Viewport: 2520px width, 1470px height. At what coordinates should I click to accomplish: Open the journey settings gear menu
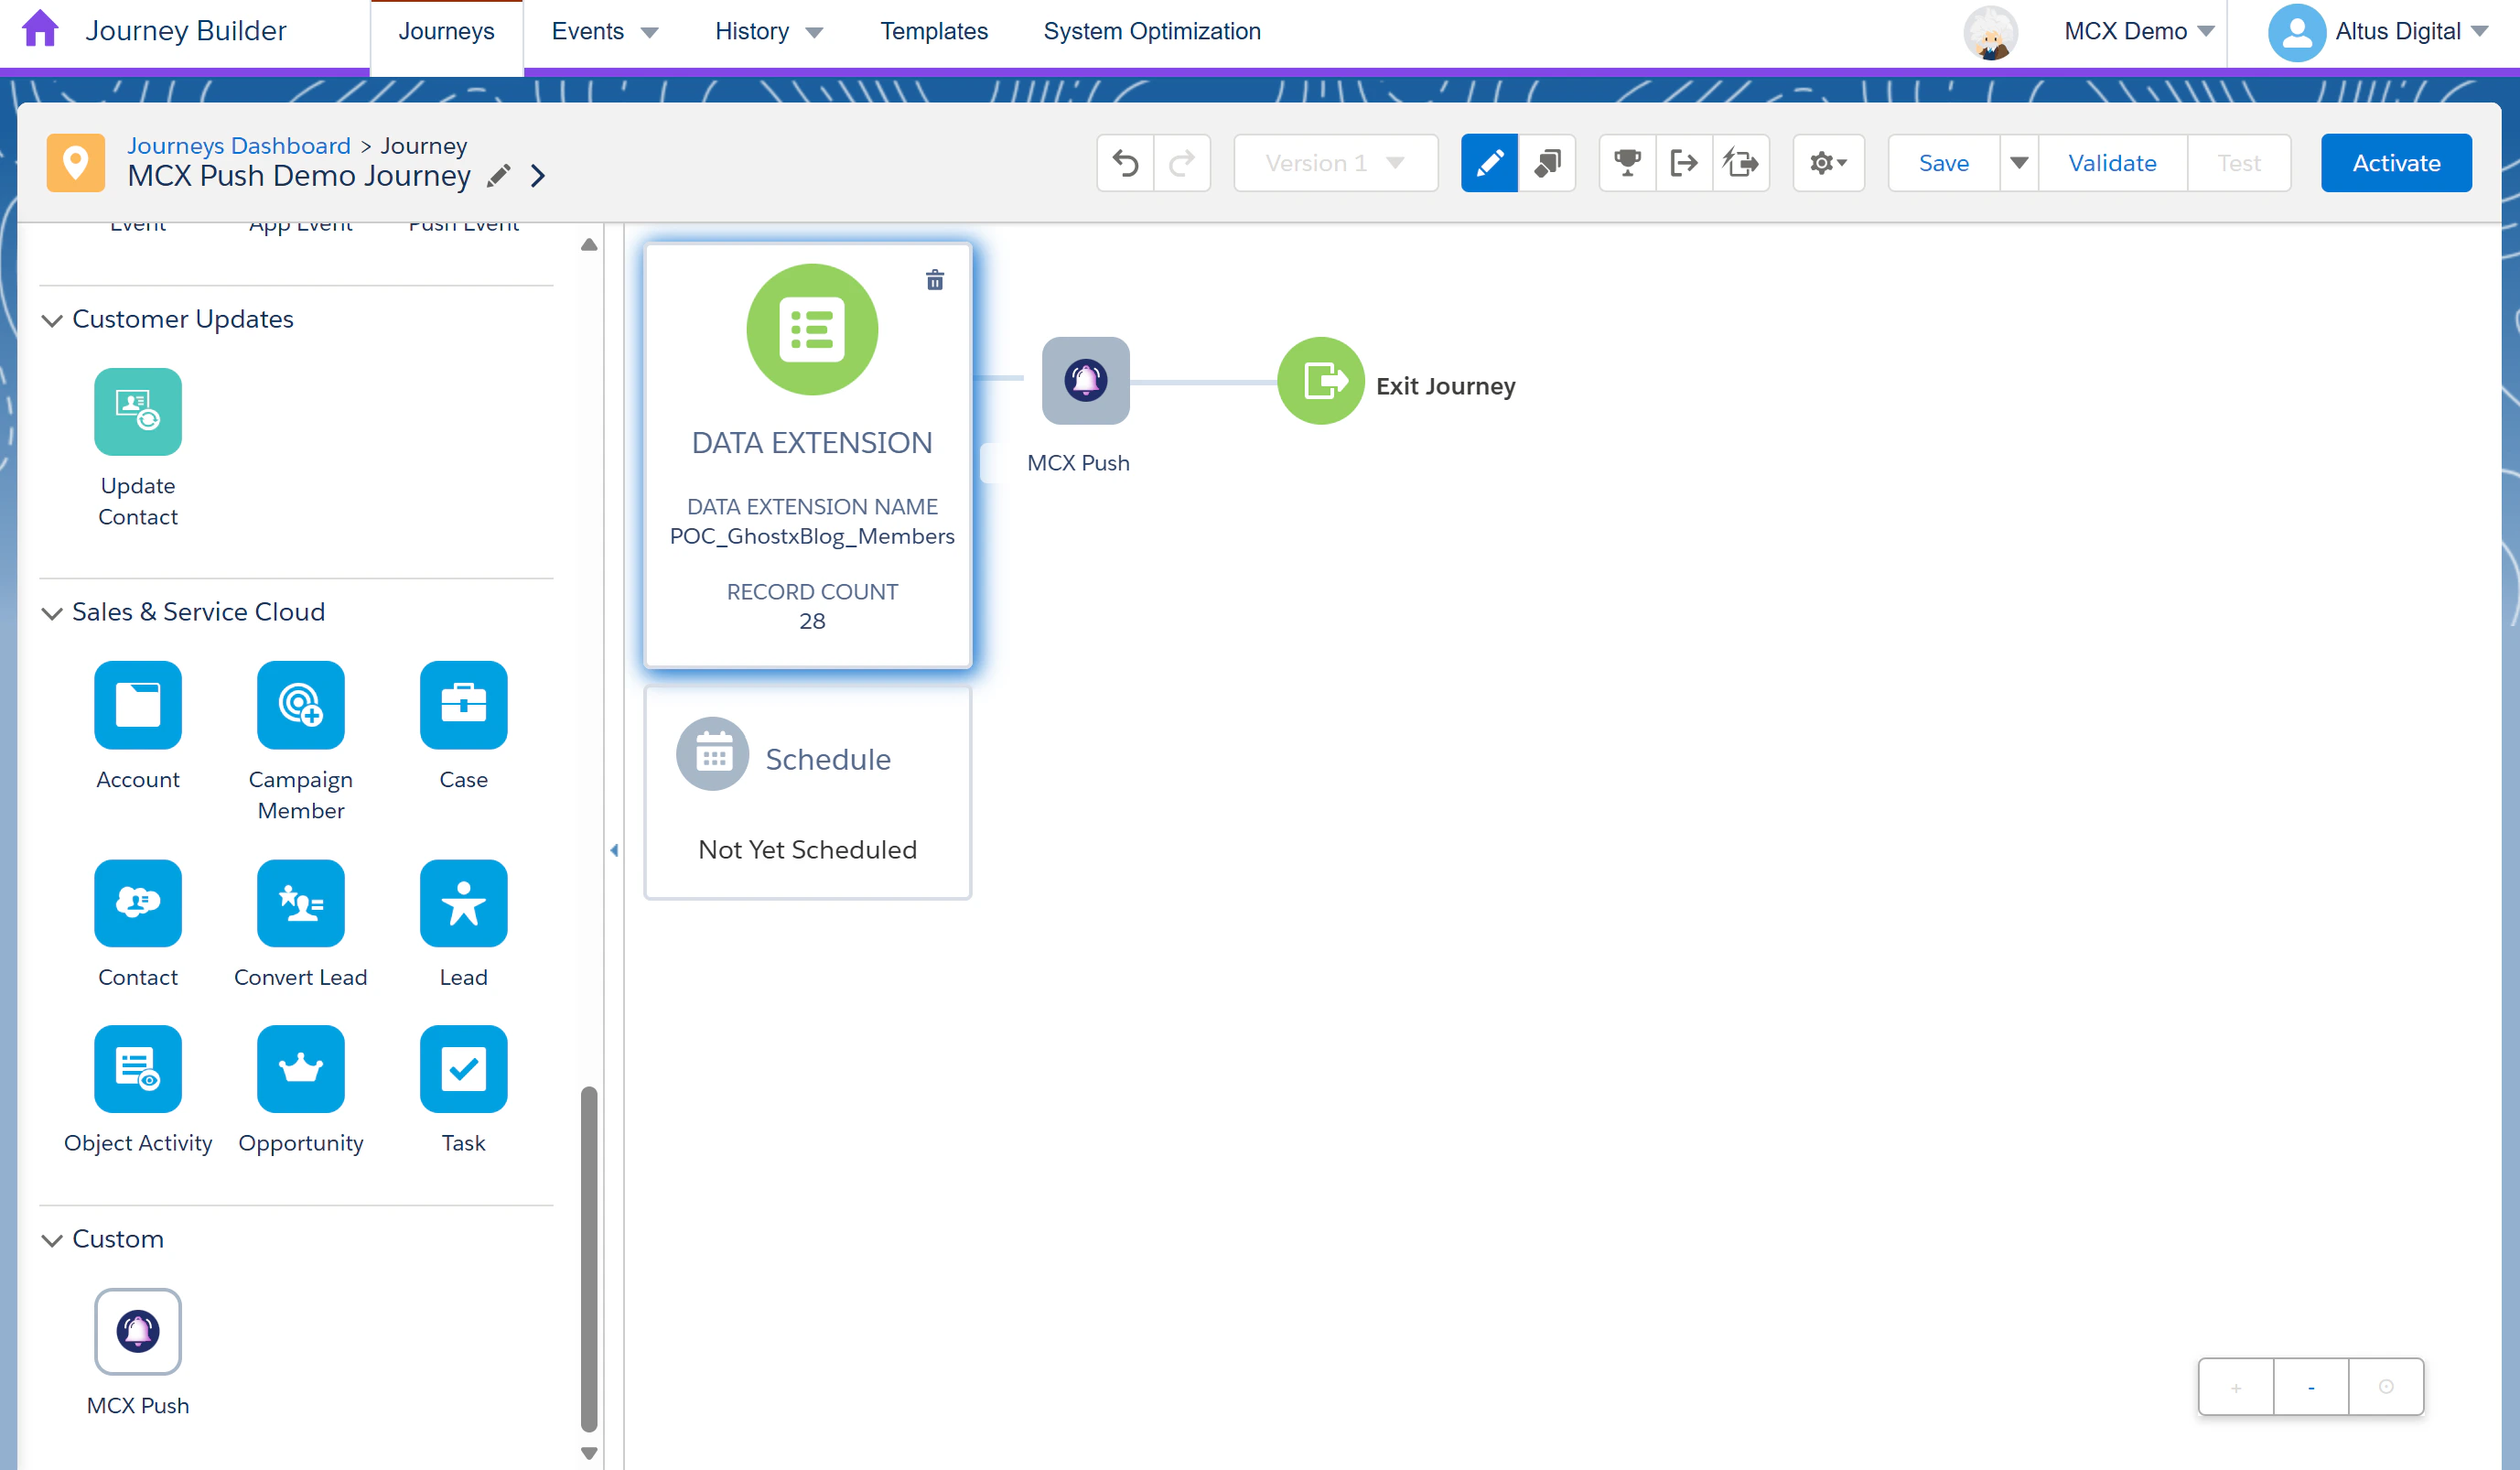[x=1828, y=163]
